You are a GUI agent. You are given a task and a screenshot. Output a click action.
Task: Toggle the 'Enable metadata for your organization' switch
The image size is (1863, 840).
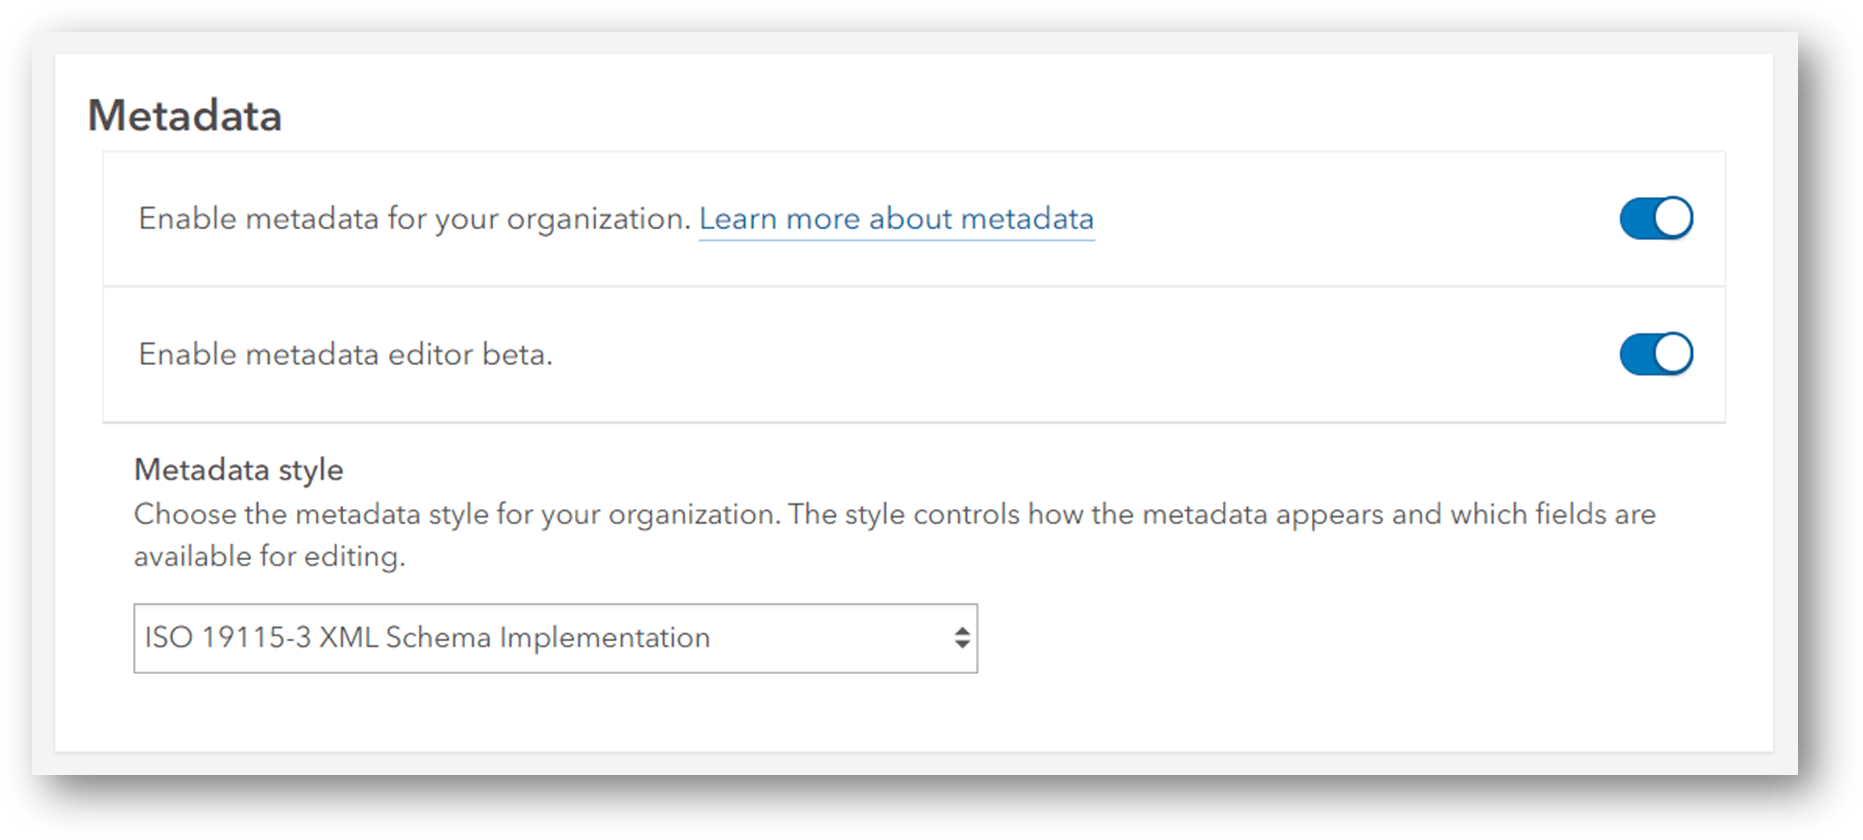pos(1654,218)
